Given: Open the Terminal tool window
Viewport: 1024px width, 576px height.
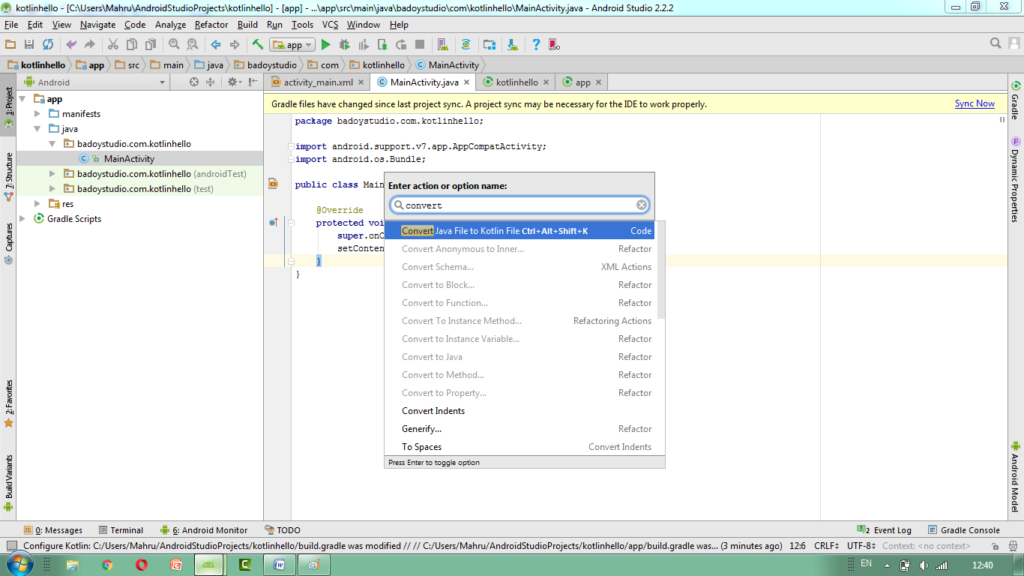Looking at the screenshot, I should [x=126, y=530].
